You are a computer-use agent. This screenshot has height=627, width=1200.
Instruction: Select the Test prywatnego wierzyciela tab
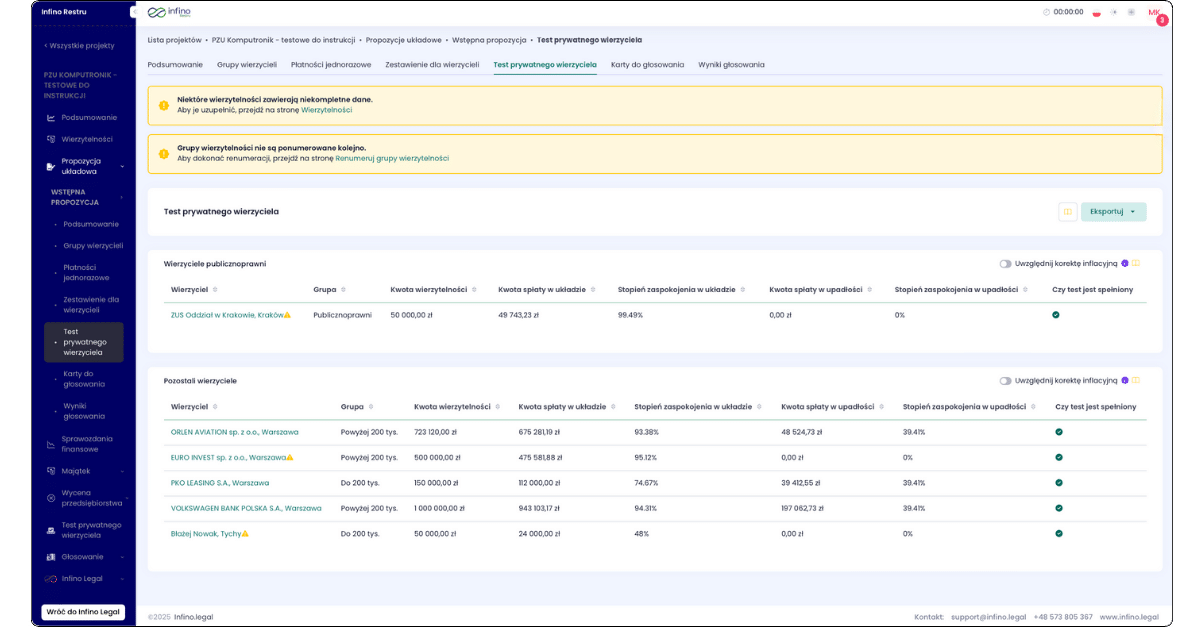click(x=545, y=65)
